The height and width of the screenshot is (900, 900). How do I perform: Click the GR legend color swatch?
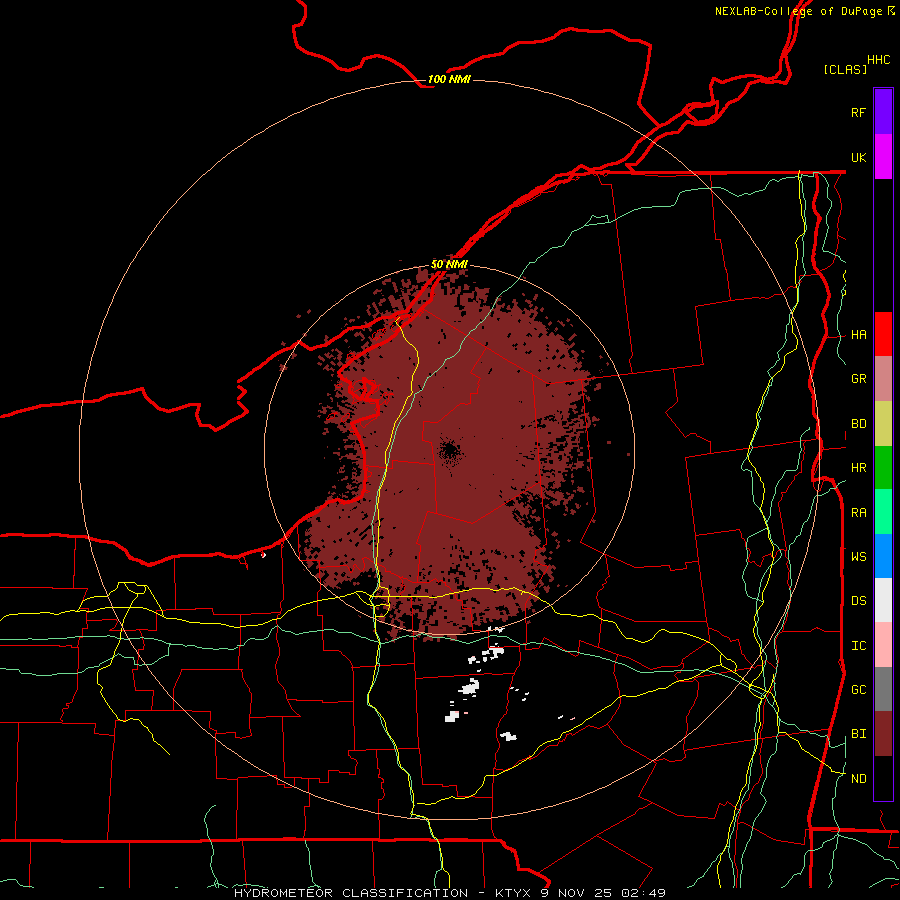[883, 379]
